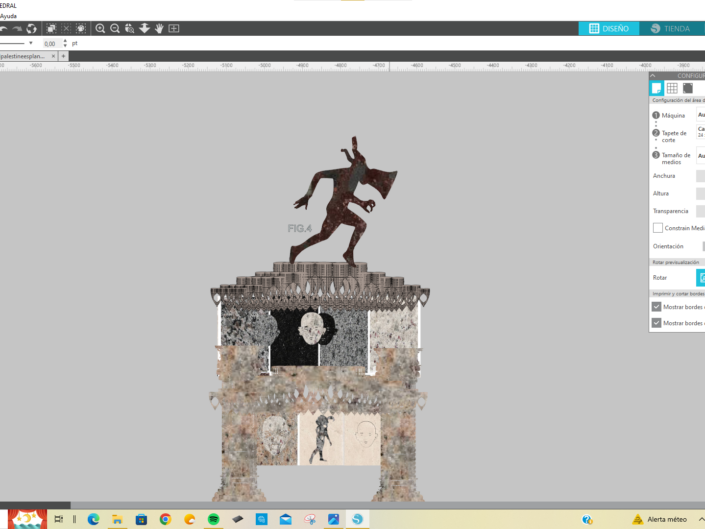Open Microsoft Edge from the taskbar
Screen dimensions: 705x529
(x=94, y=520)
